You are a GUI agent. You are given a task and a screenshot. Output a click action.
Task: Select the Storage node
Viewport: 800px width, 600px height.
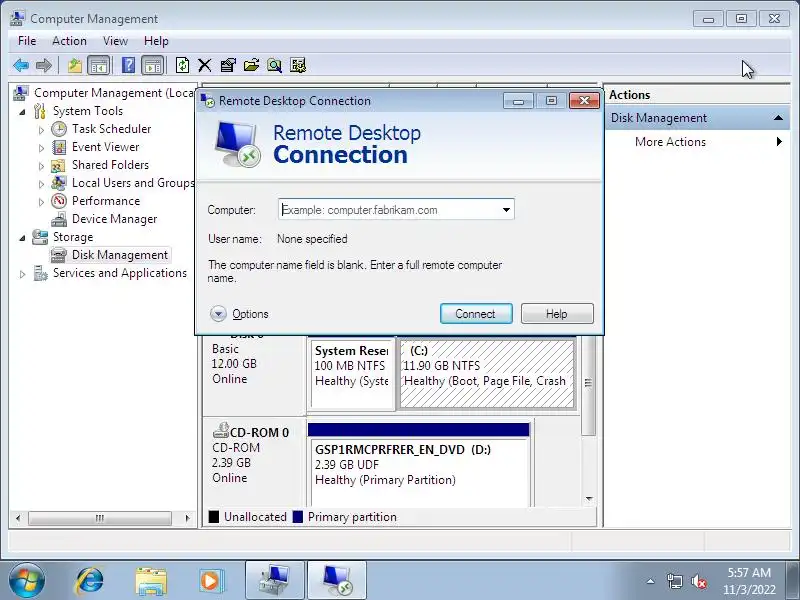[x=73, y=237]
